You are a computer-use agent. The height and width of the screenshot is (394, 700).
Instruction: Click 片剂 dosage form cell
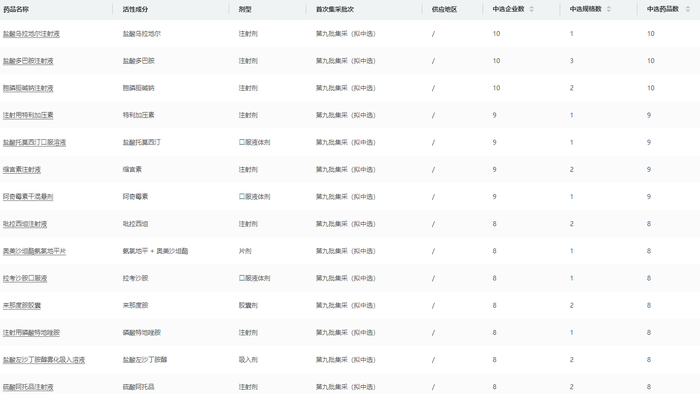point(245,251)
